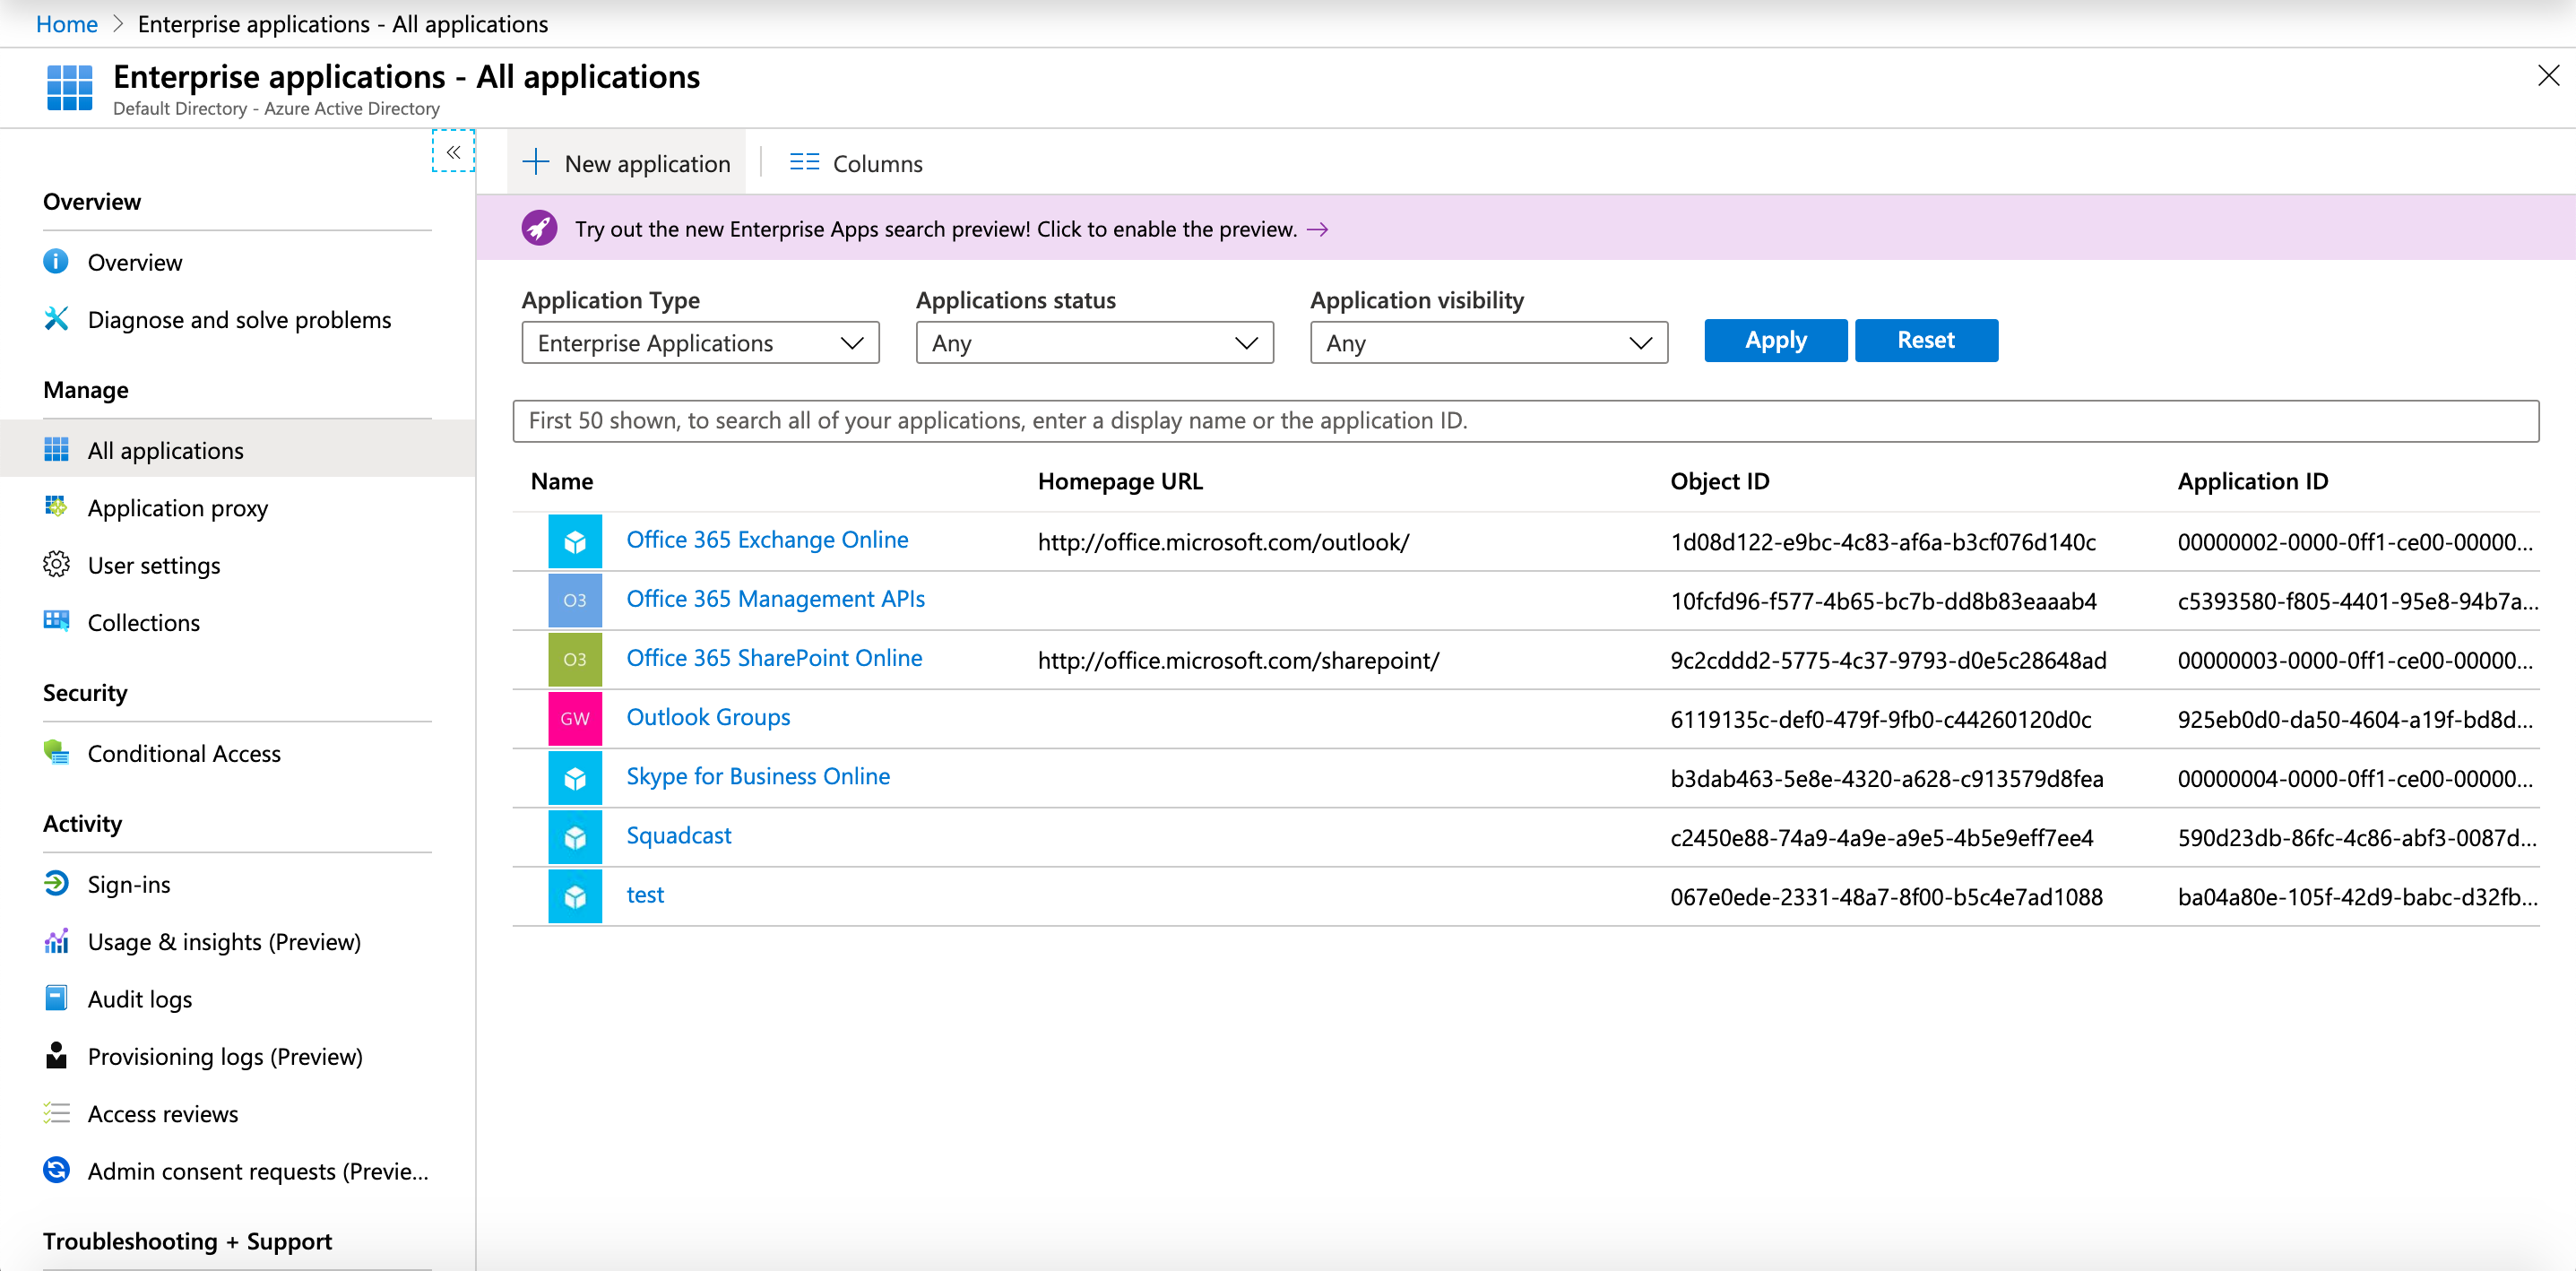Viewport: 2576px width, 1271px height.
Task: Click the rocket preview banner icon
Action: 539,229
